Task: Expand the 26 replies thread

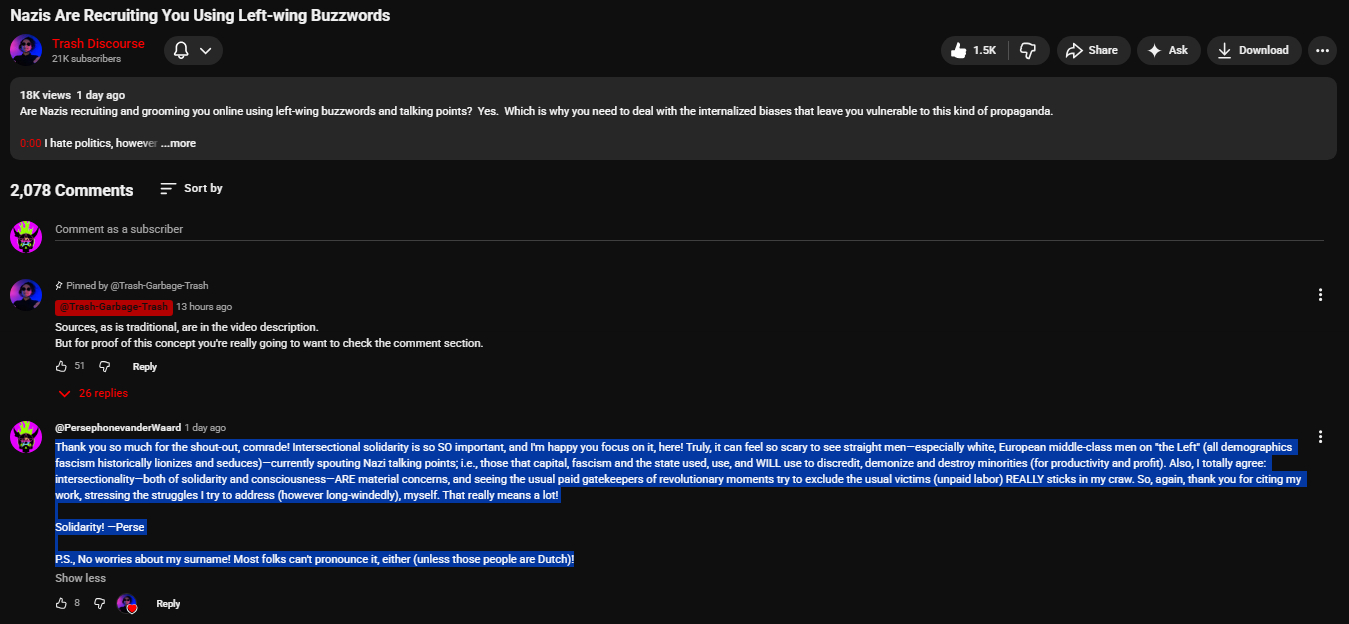Action: point(93,393)
